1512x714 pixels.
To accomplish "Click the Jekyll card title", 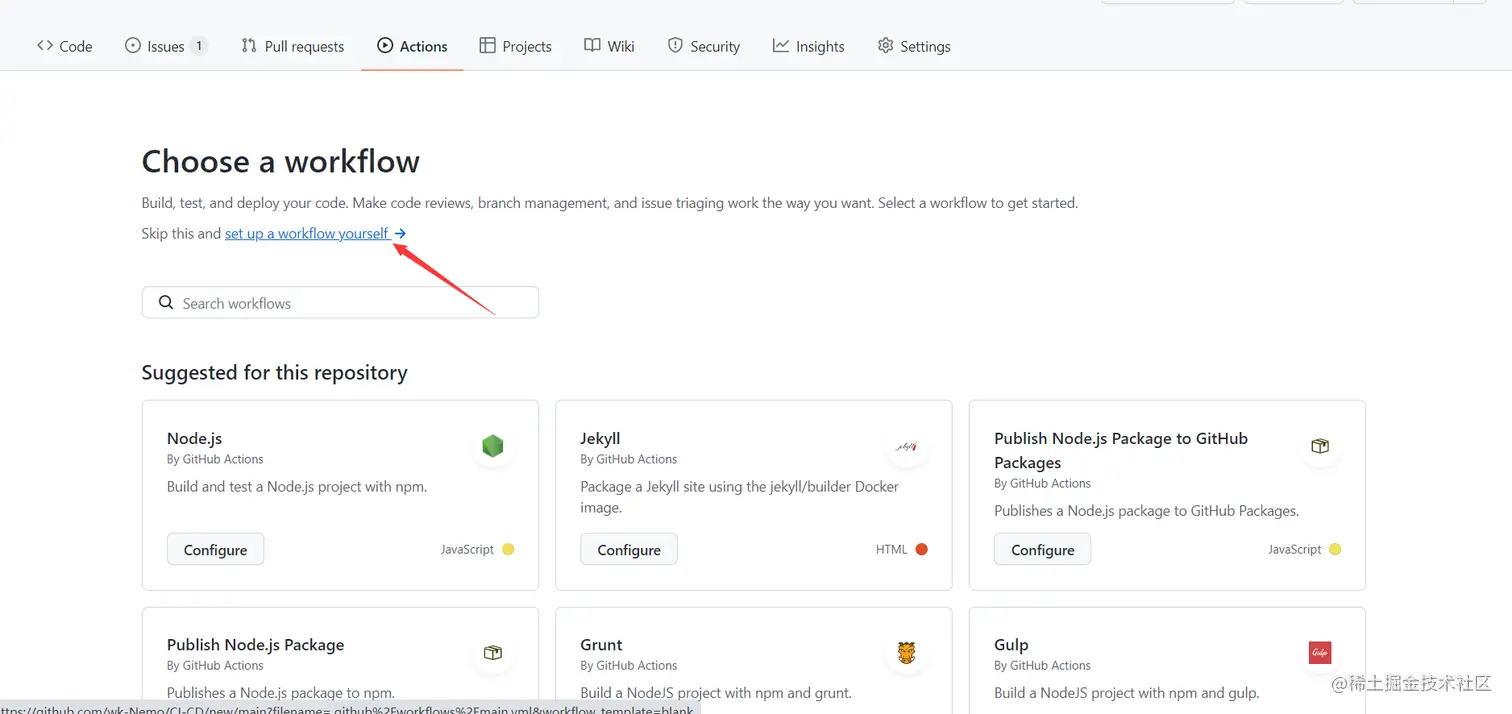I will click(600, 438).
